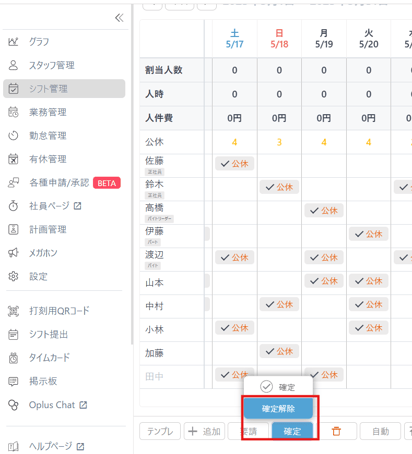Open グラフ chart icon in sidebar

tap(13, 42)
